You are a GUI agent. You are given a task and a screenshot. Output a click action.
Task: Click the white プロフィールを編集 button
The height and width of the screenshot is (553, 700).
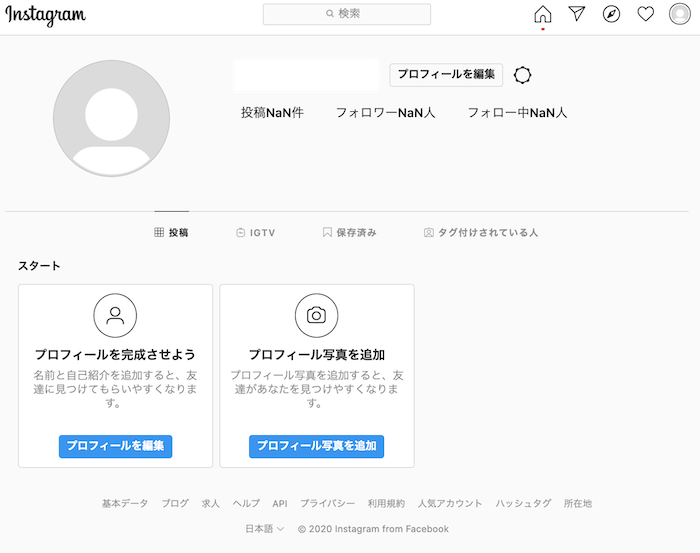pyautogui.click(x=446, y=75)
